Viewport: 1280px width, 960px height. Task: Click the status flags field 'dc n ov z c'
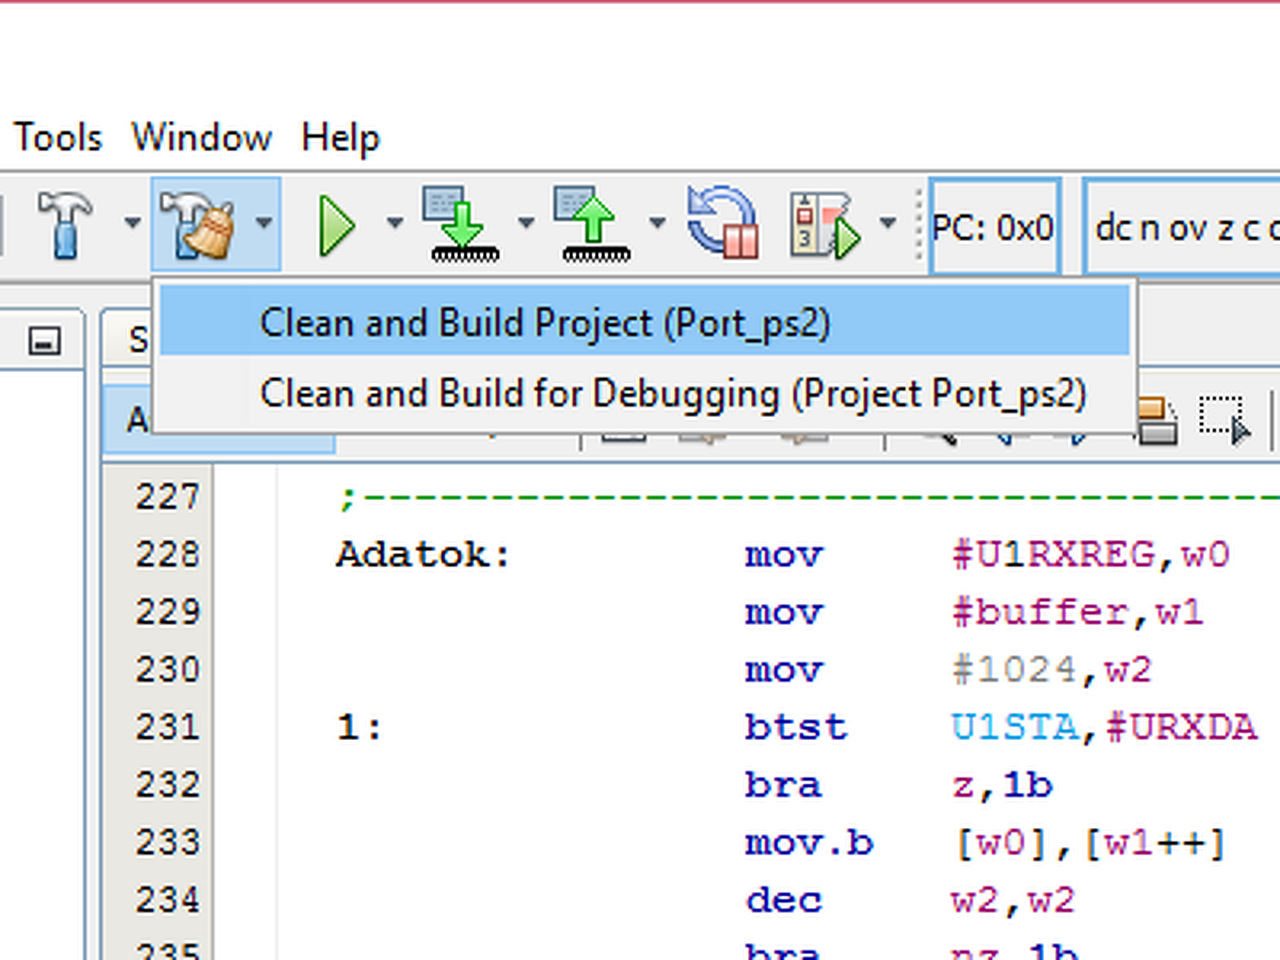point(1182,227)
